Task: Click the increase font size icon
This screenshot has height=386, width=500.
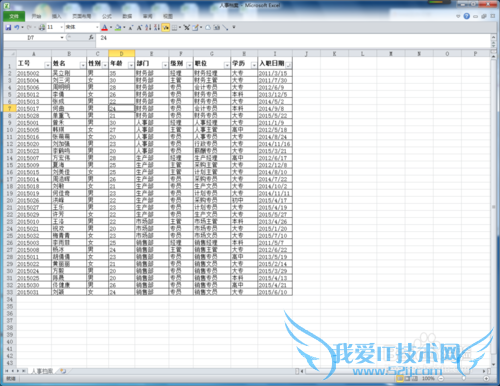Action: point(139,28)
